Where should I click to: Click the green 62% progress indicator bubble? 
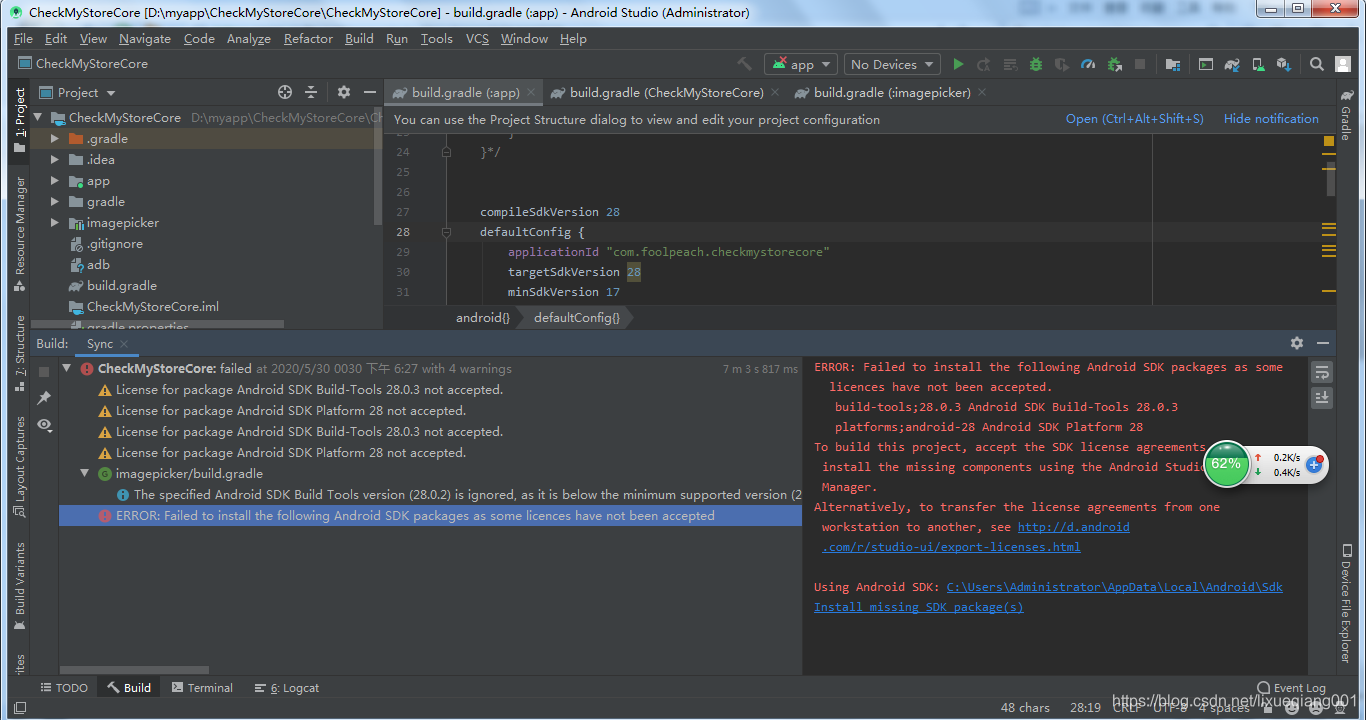[1226, 465]
